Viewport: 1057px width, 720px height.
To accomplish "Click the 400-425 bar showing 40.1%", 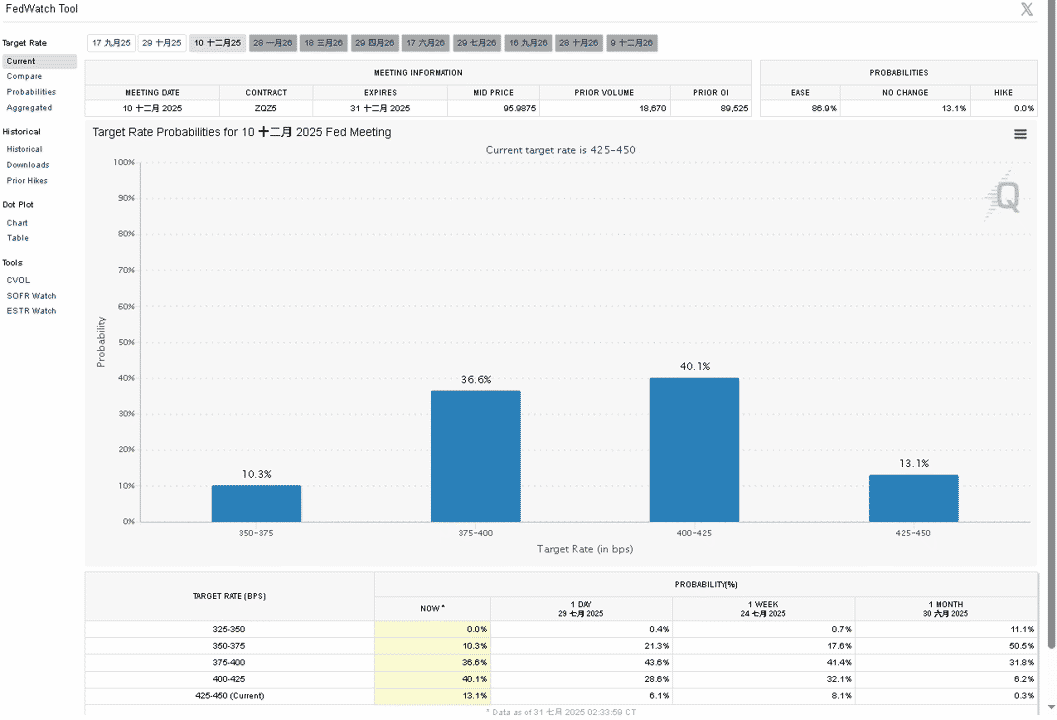I will (694, 450).
